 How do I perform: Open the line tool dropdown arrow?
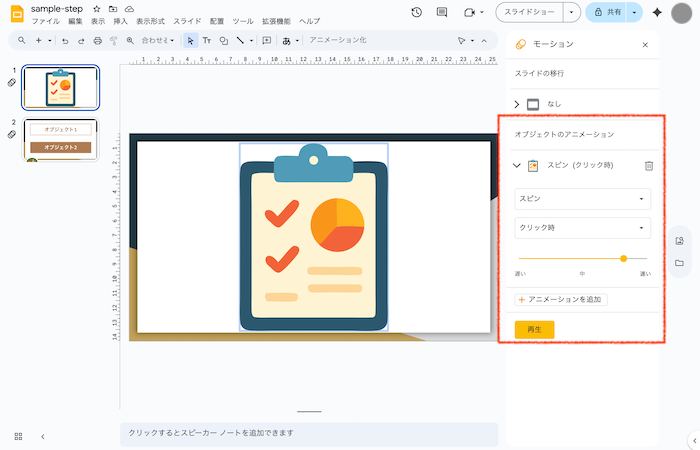[x=251, y=41]
